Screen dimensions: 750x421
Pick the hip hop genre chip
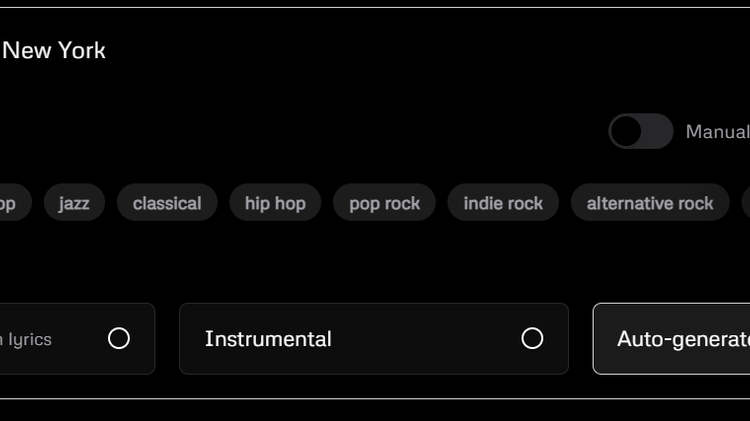point(275,203)
